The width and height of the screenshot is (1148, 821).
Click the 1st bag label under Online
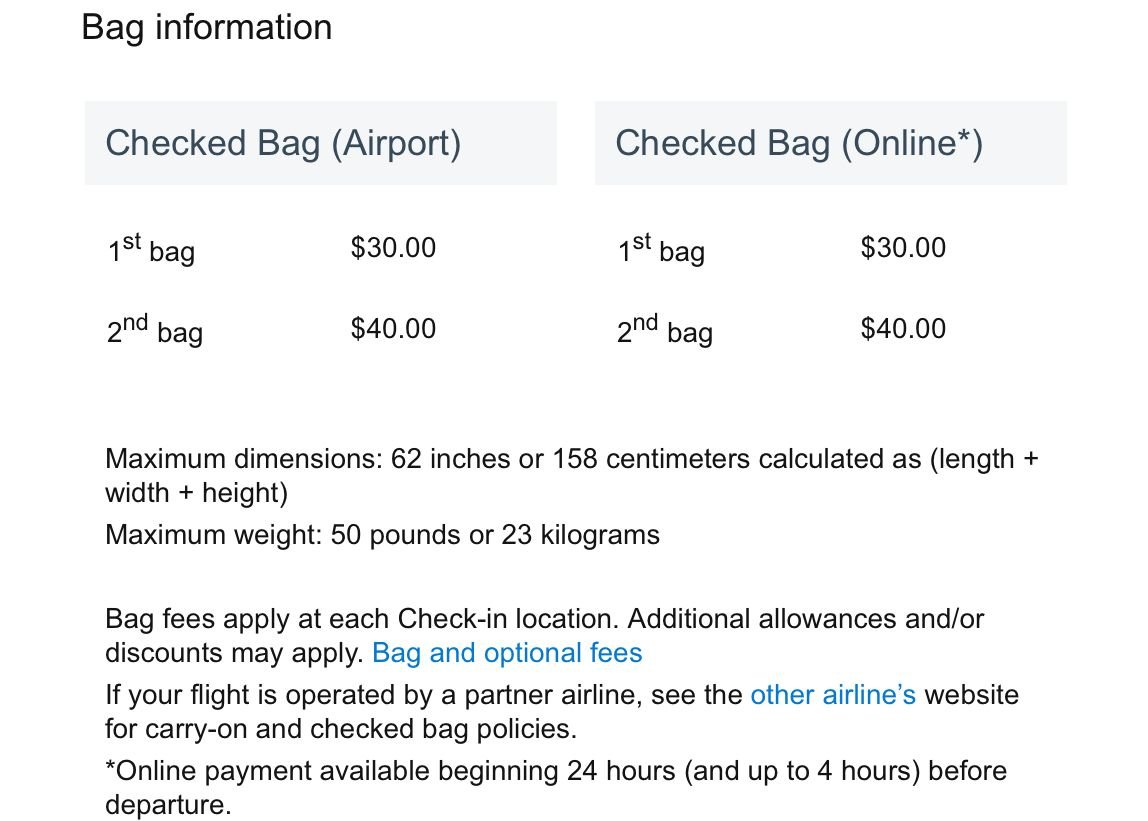click(661, 249)
